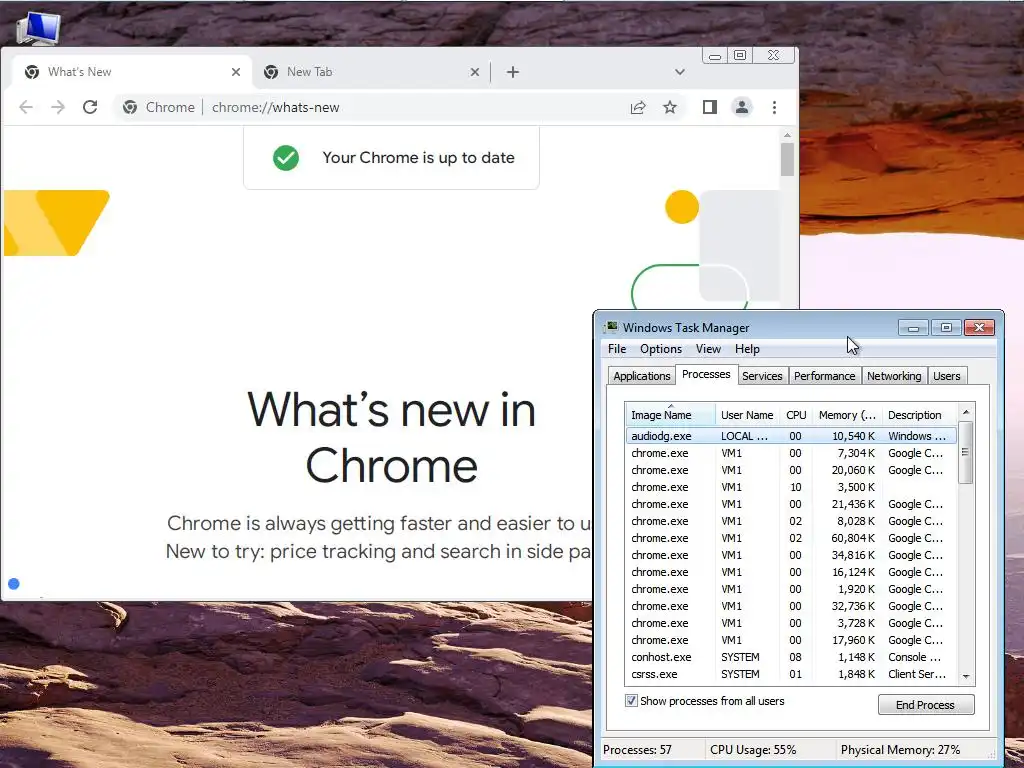
Task: Click the Task Manager title bar icon
Action: tap(612, 327)
